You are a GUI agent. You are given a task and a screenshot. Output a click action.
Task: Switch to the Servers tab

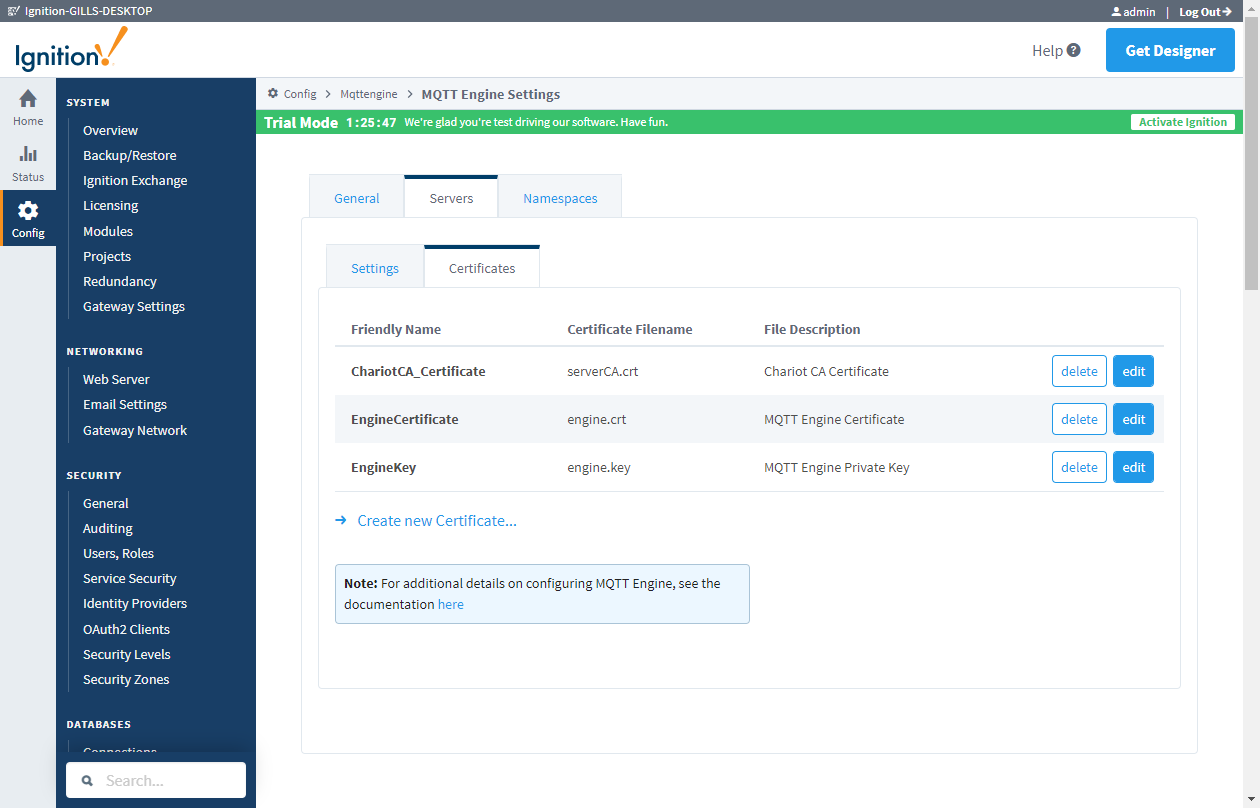point(451,197)
